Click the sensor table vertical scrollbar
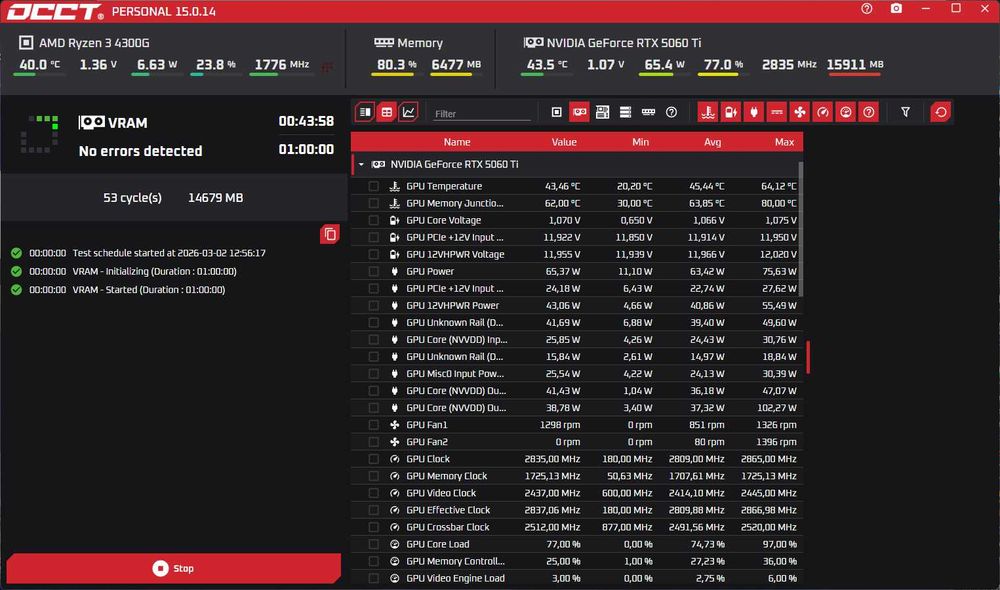This screenshot has height=590, width=1000. 801,230
